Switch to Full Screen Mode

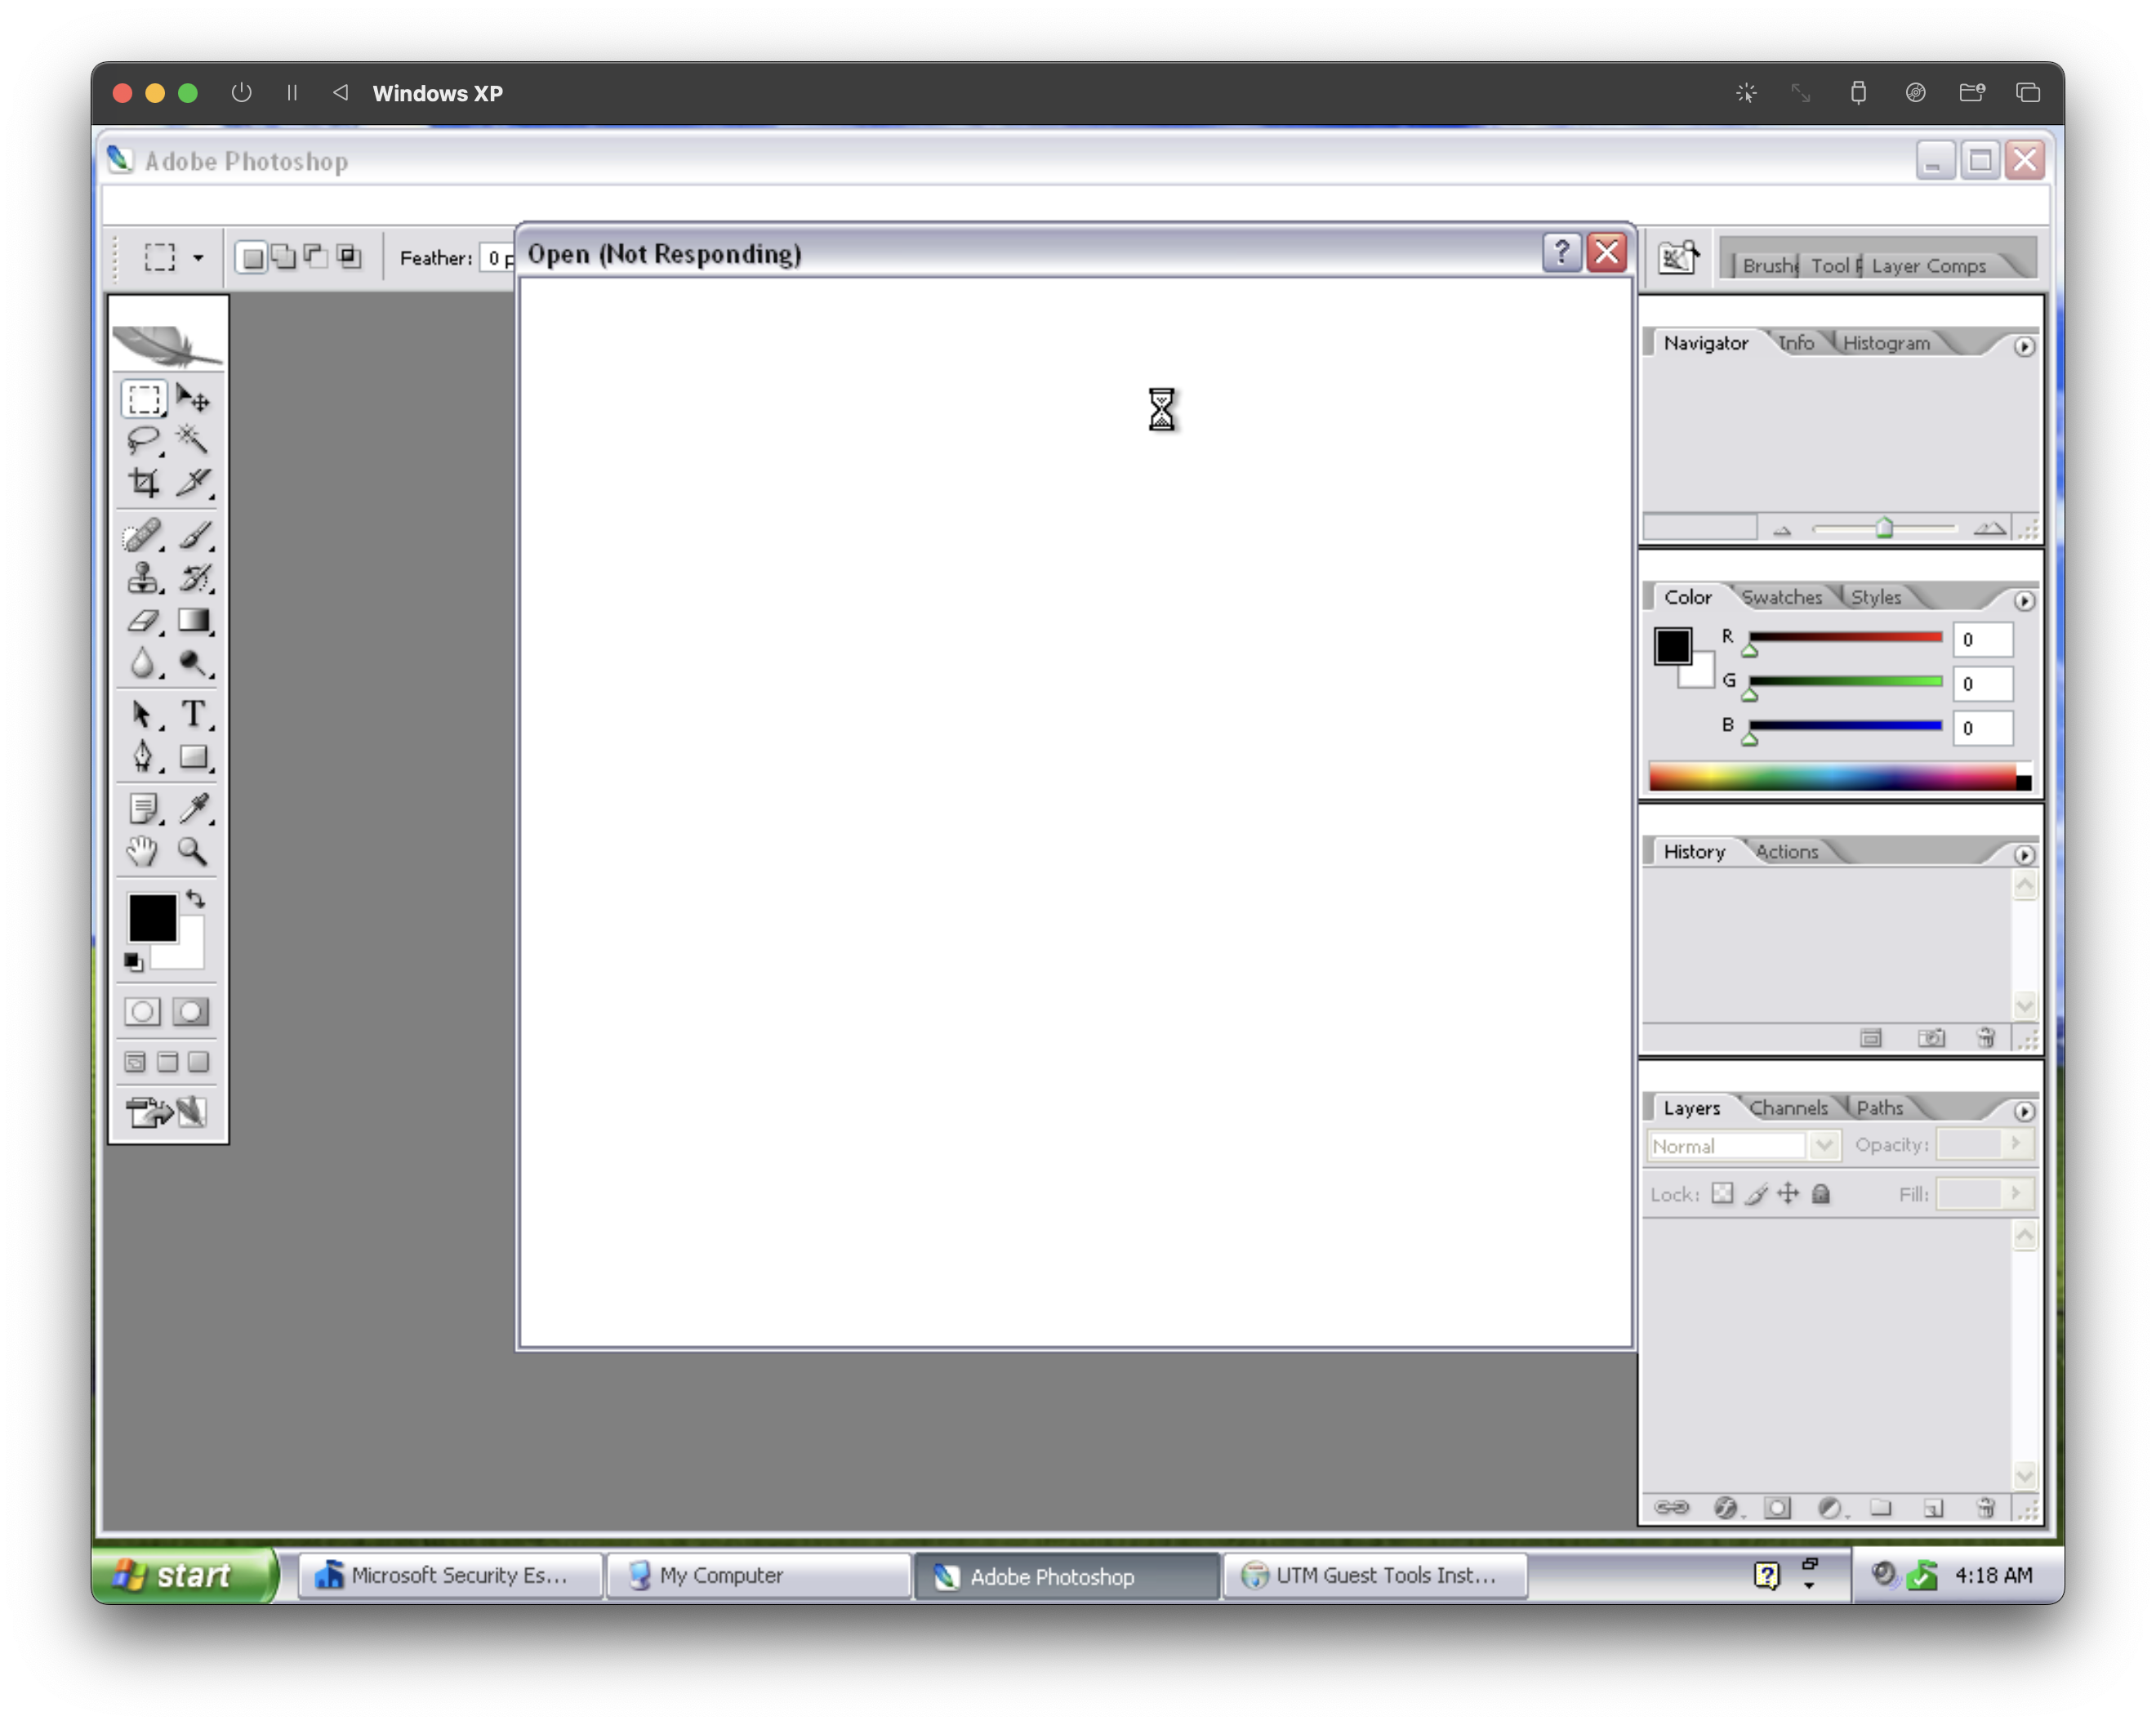pyautogui.click(x=199, y=1062)
